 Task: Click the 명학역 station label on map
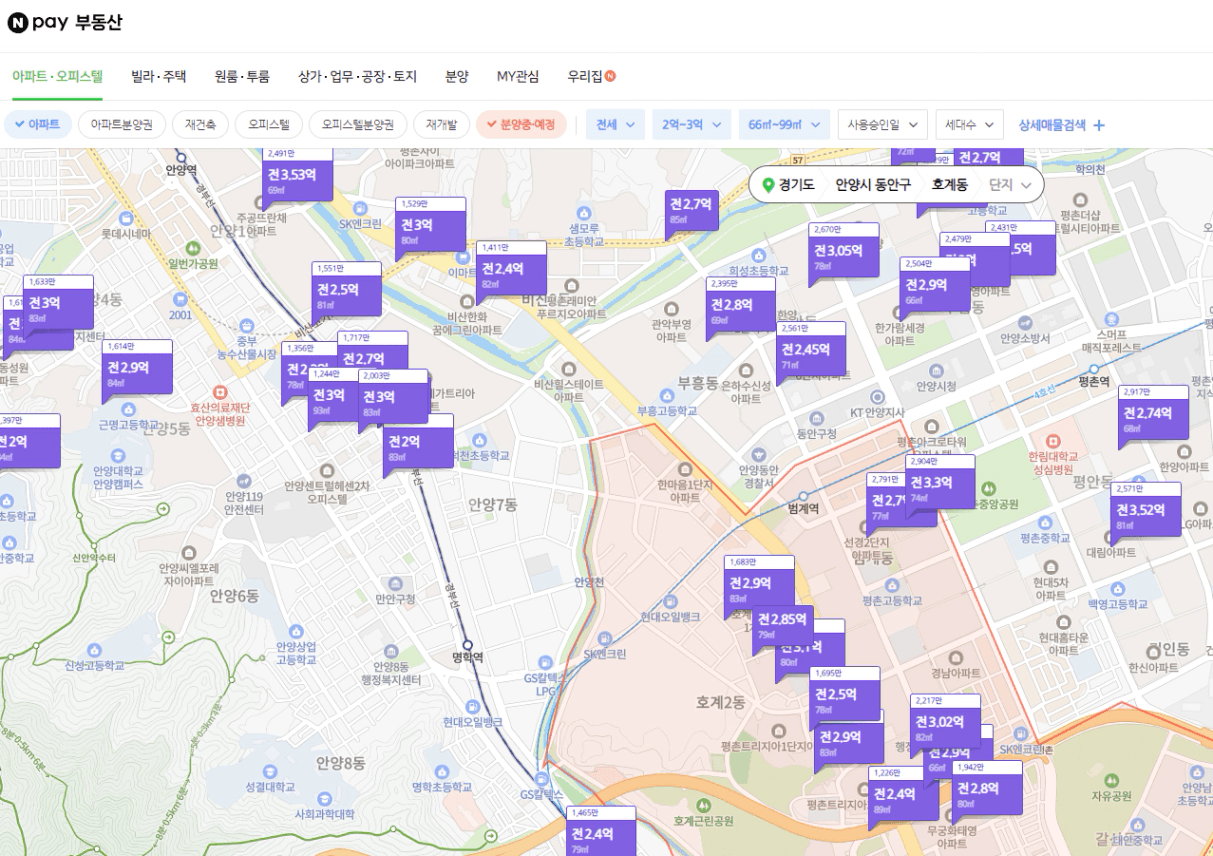click(467, 657)
